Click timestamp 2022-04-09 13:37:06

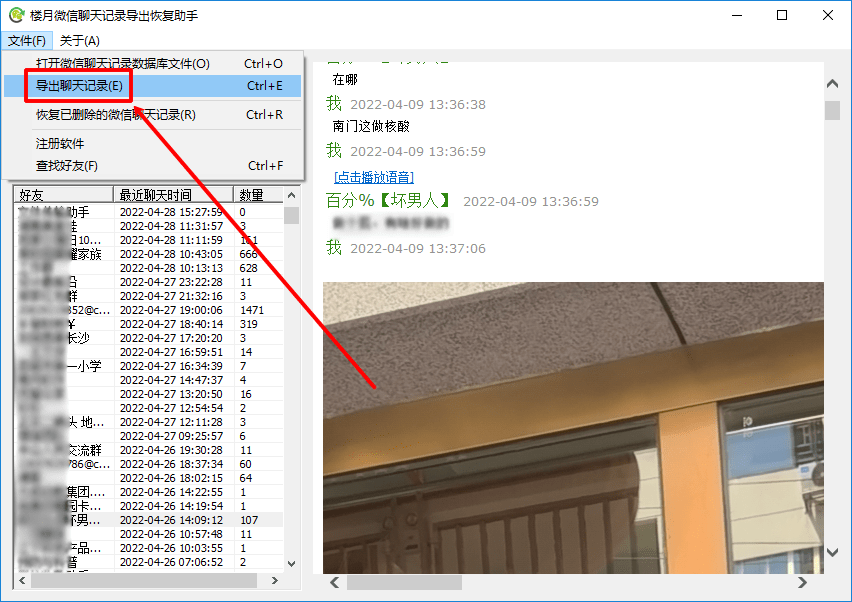tap(418, 249)
